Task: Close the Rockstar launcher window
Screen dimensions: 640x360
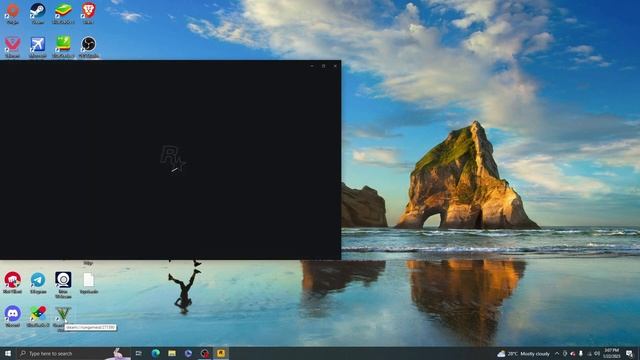Action: (336, 66)
